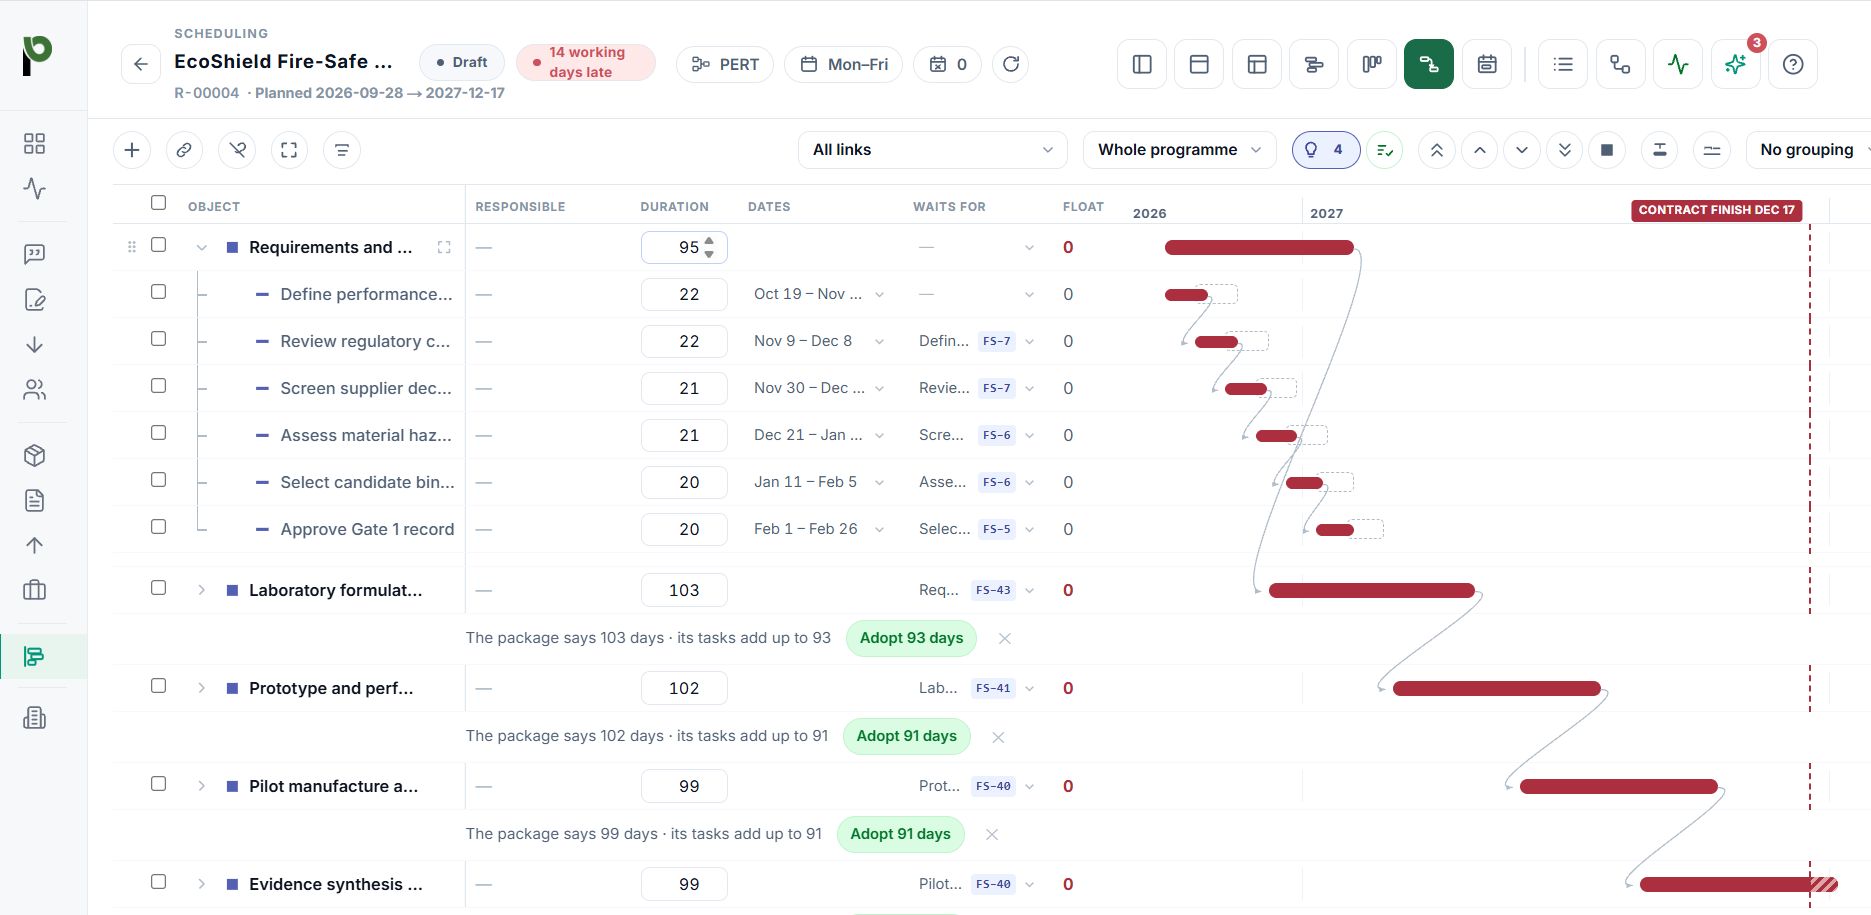1871x915 pixels.
Task: Click the duration field showing 103
Action: coord(684,591)
